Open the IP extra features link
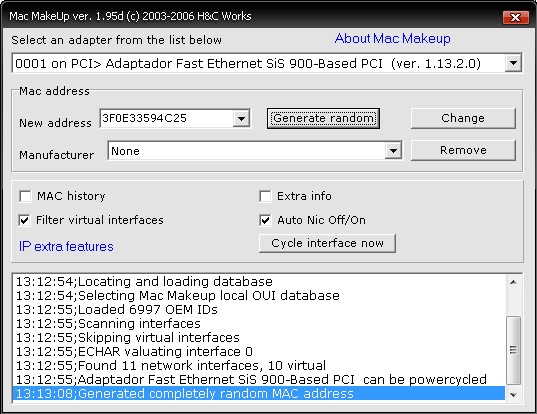Screen dimensions: 537x414 tap(66, 247)
